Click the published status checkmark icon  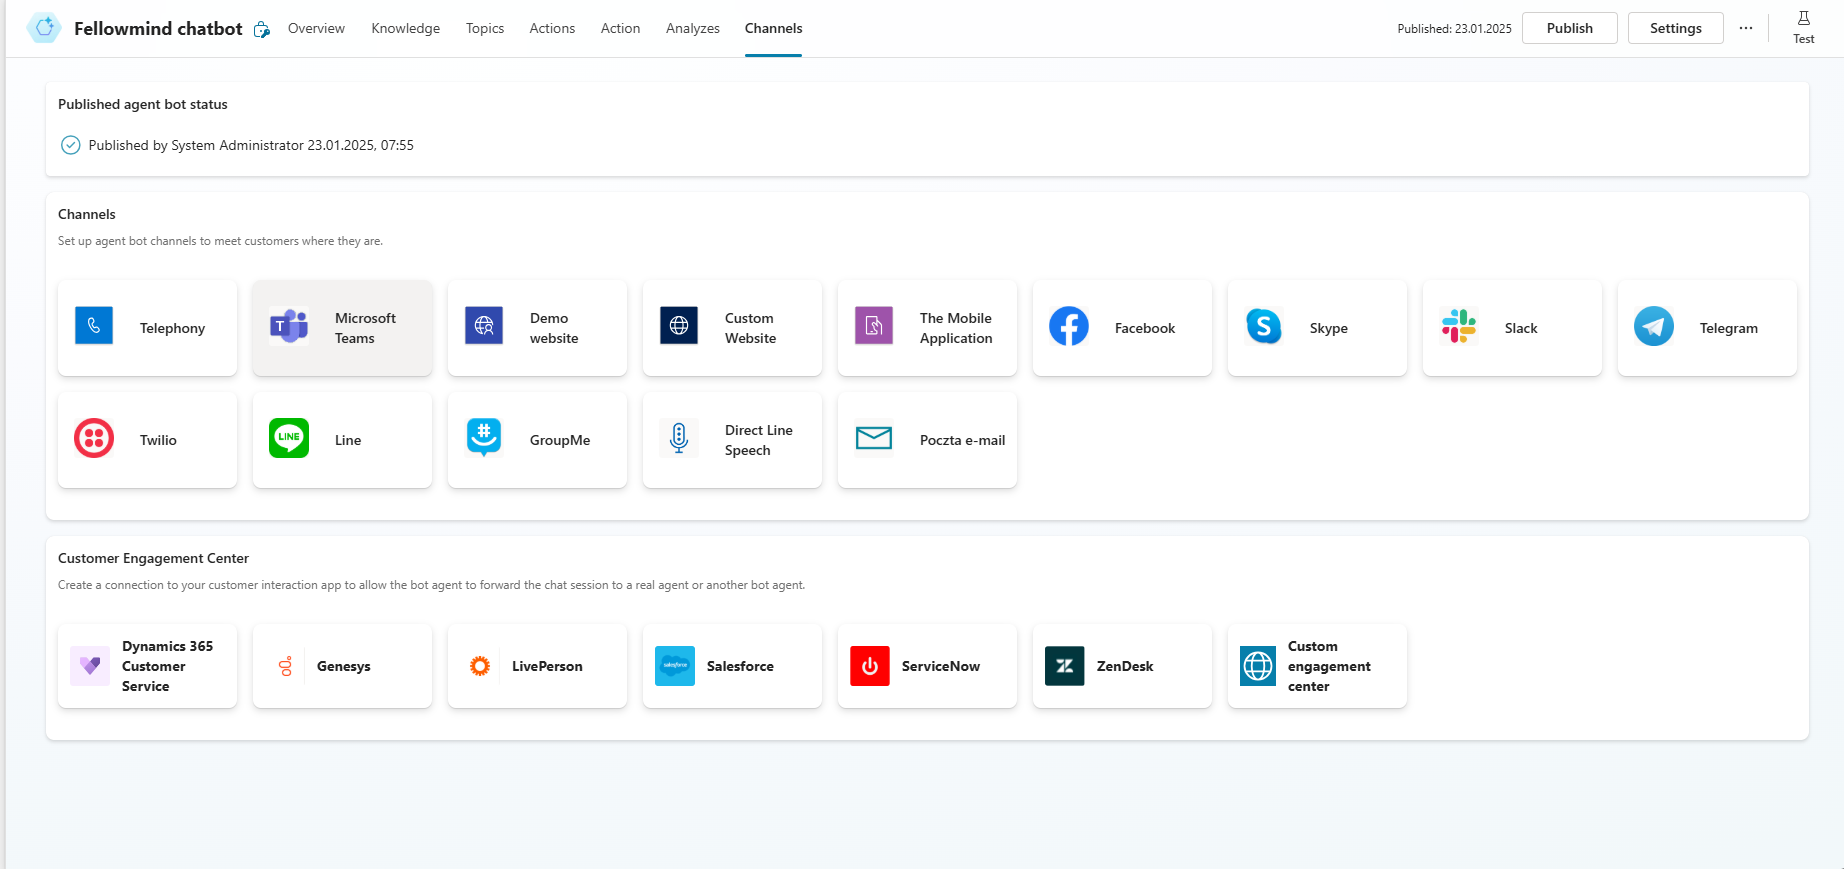click(70, 145)
